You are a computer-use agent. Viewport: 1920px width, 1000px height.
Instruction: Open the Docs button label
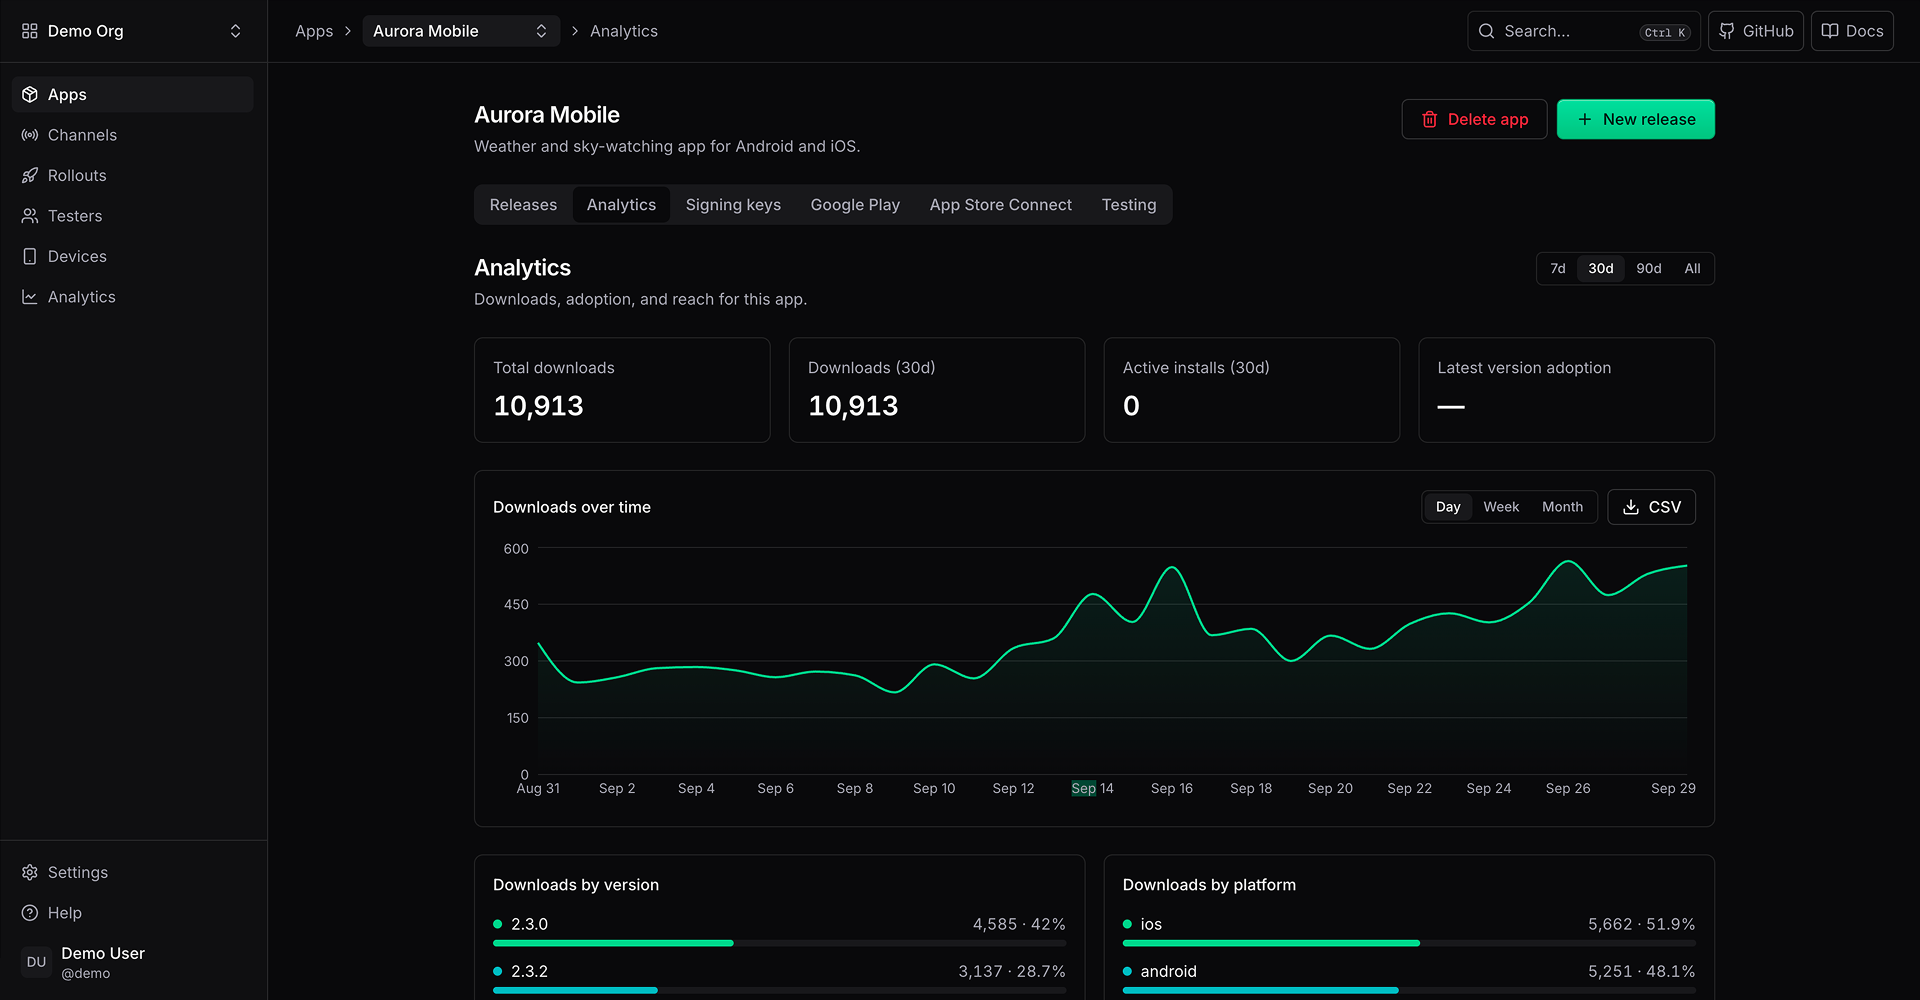(x=1864, y=31)
